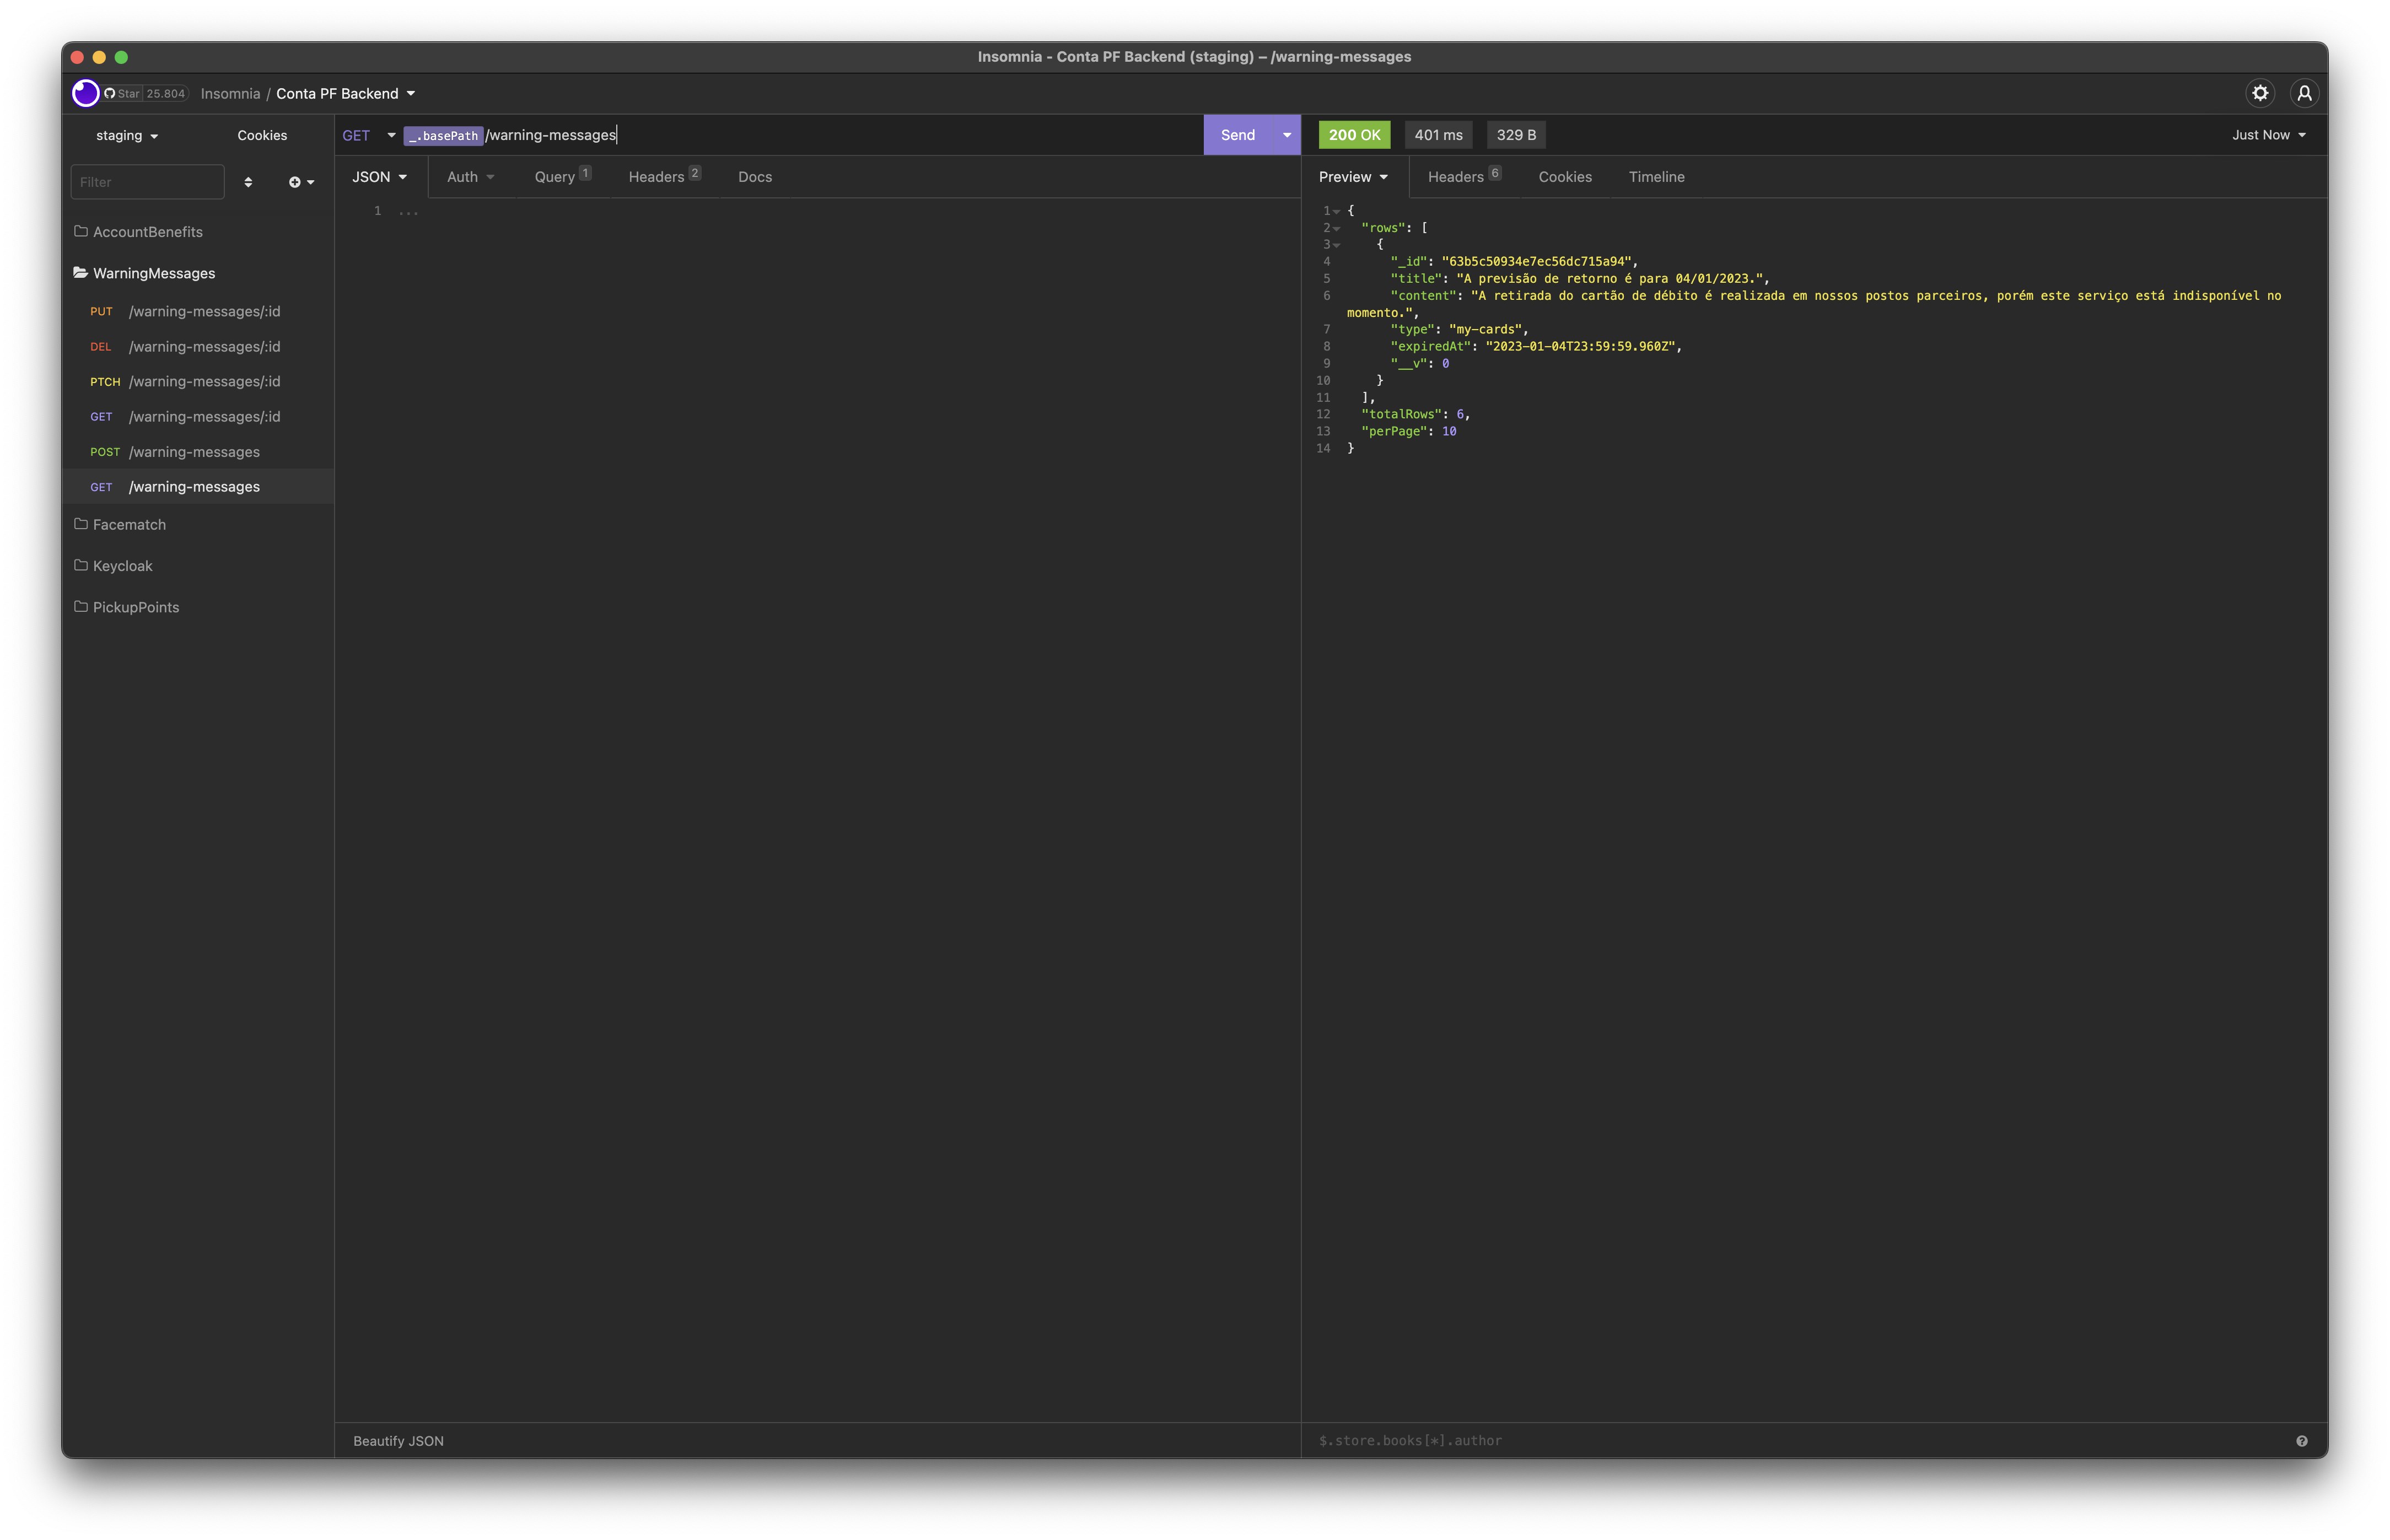The width and height of the screenshot is (2390, 1540).
Task: Open the Preview mode dropdown
Action: pyautogui.click(x=1353, y=177)
